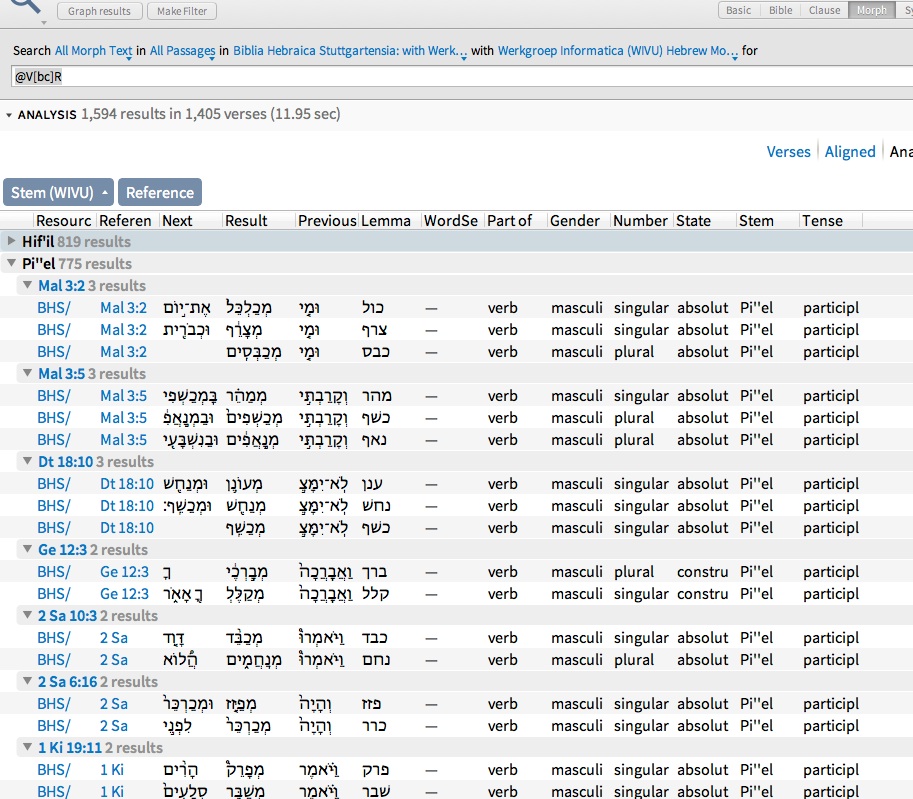Collapse the 1 Ki 19:11 results group
913x799 pixels.
(x=27, y=747)
